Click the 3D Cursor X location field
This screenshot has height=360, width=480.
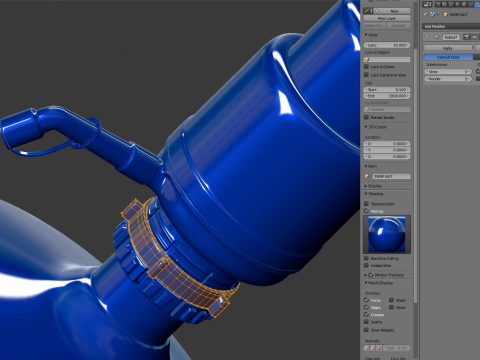coord(387,144)
